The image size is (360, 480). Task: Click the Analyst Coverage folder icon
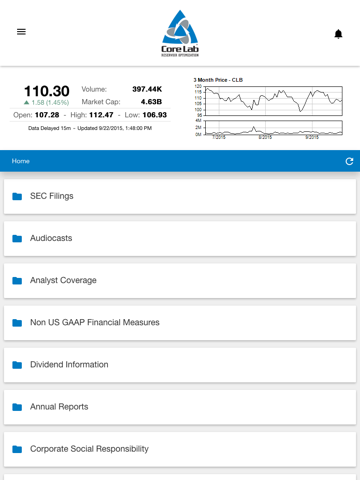(17, 281)
